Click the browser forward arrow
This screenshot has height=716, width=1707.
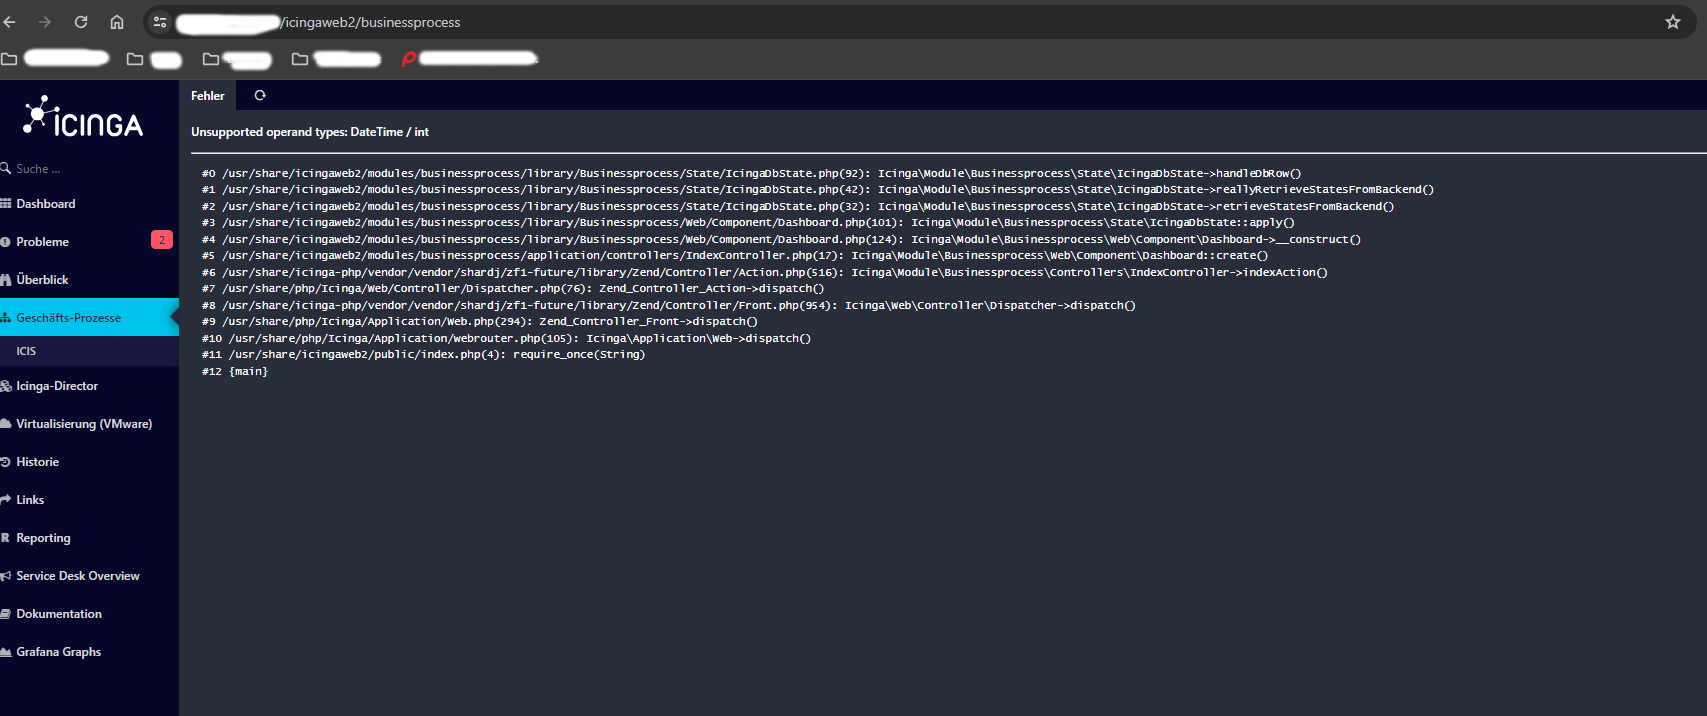coord(44,22)
